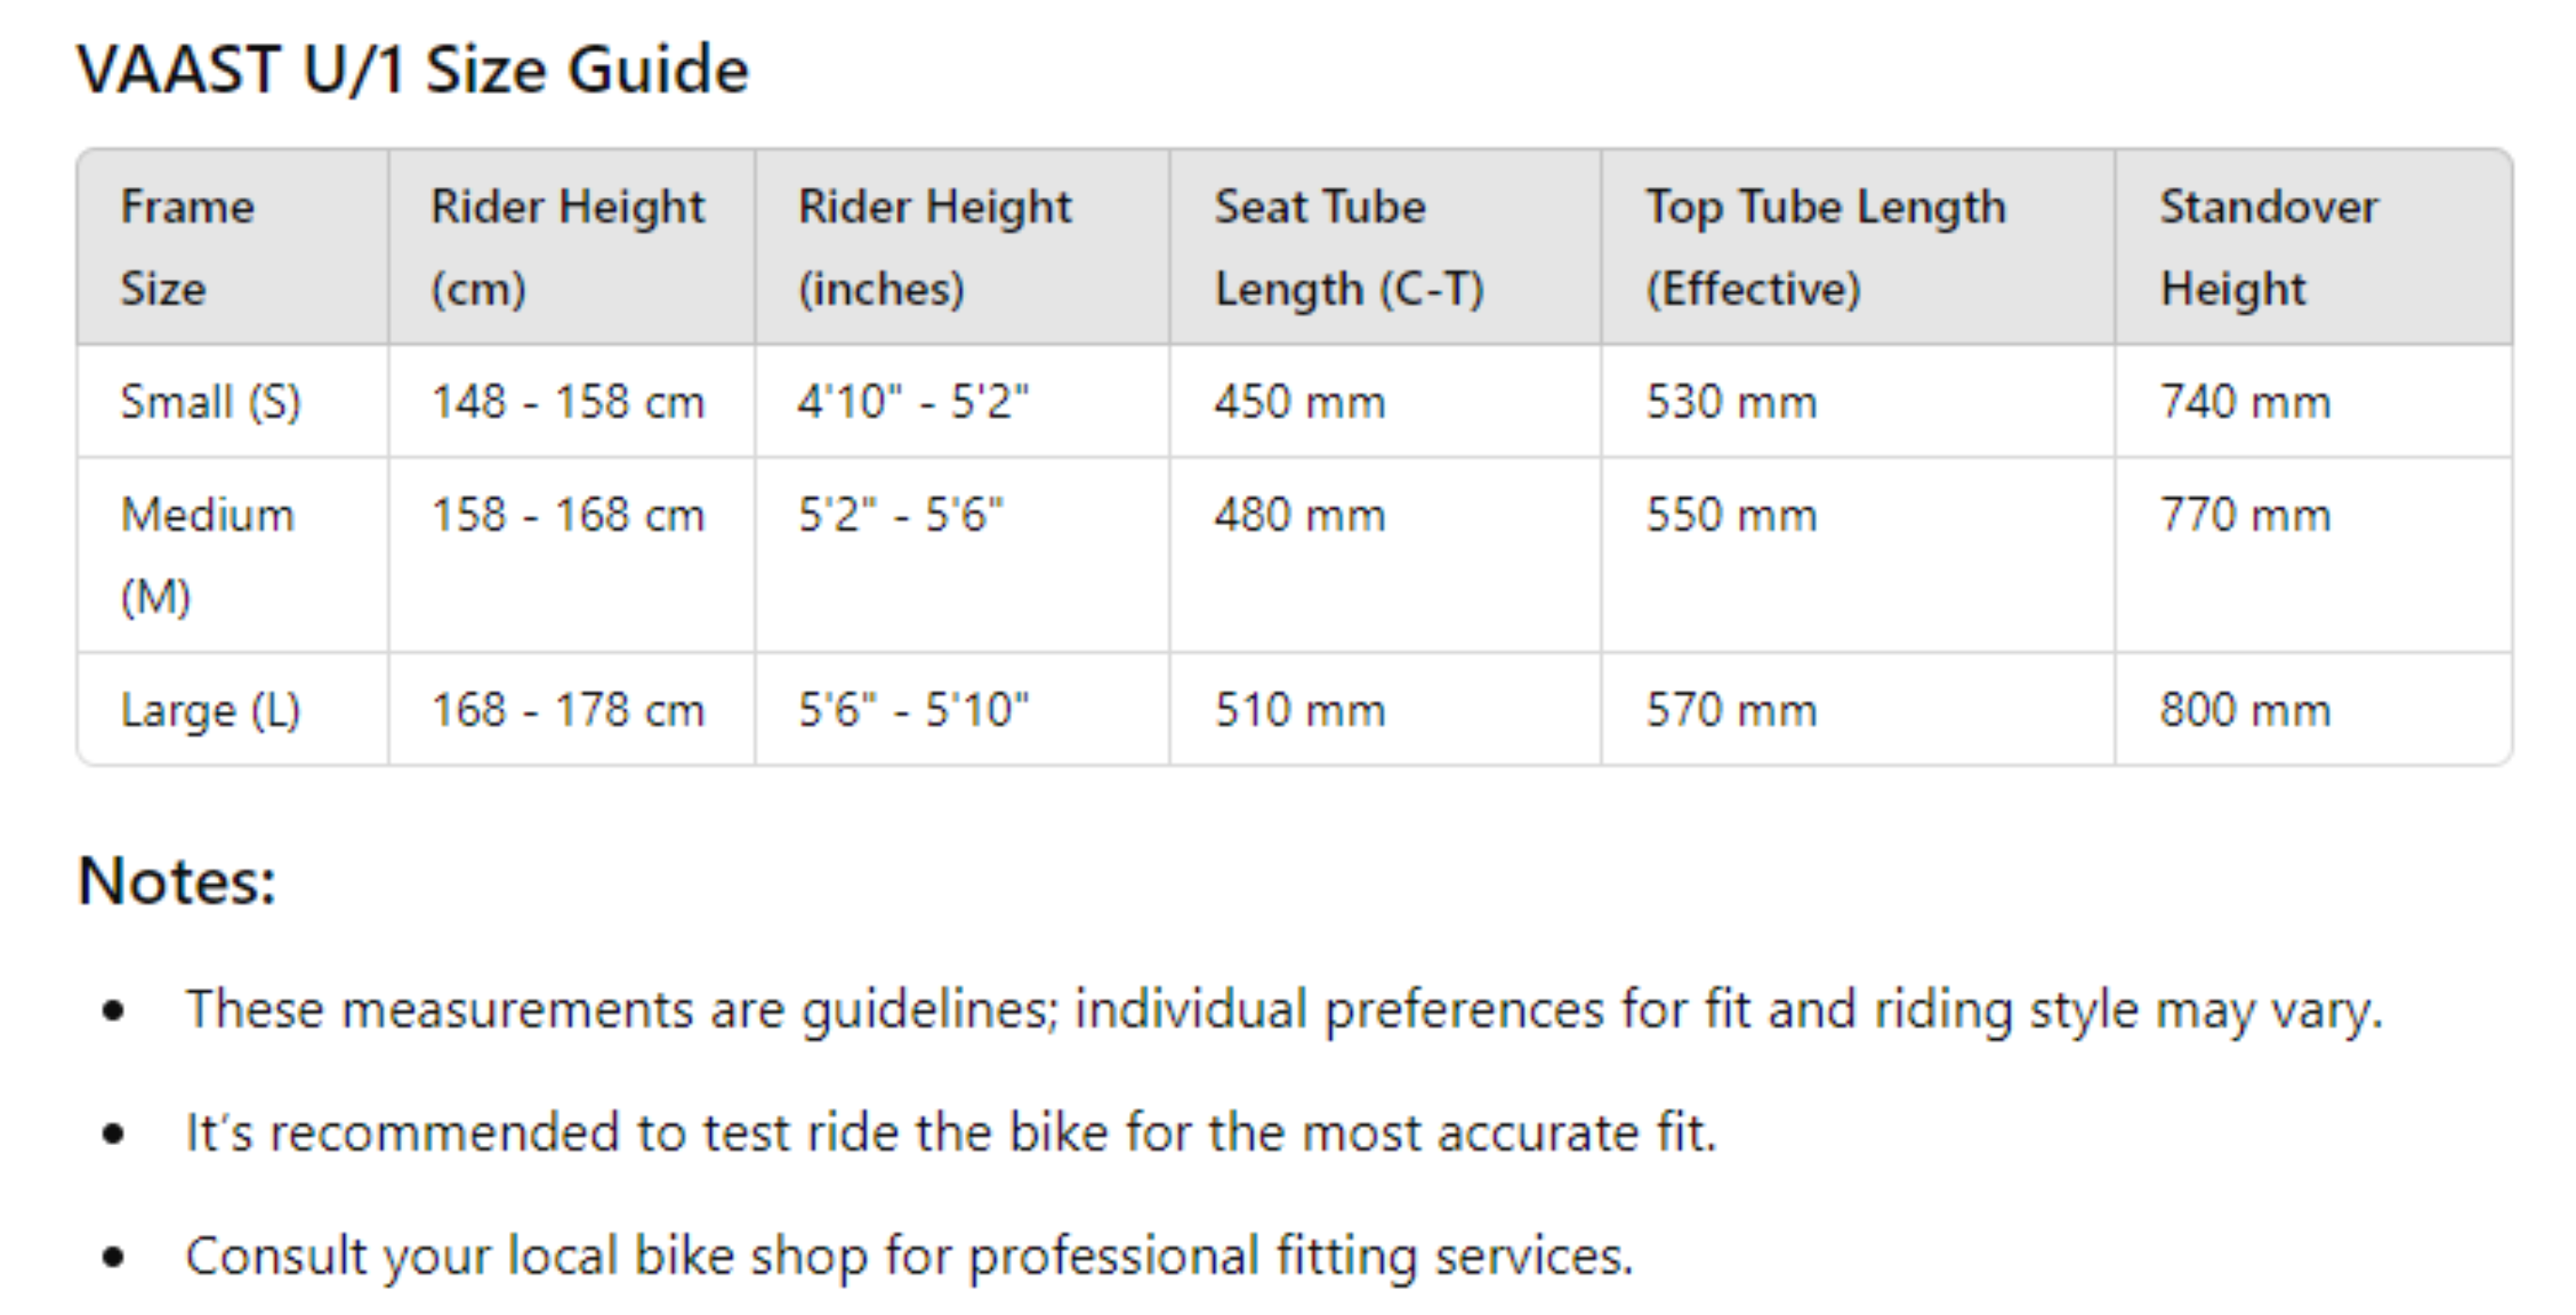The image size is (2576, 1315).
Task: Click the 770 mm standover height cell
Action: coord(2244,516)
